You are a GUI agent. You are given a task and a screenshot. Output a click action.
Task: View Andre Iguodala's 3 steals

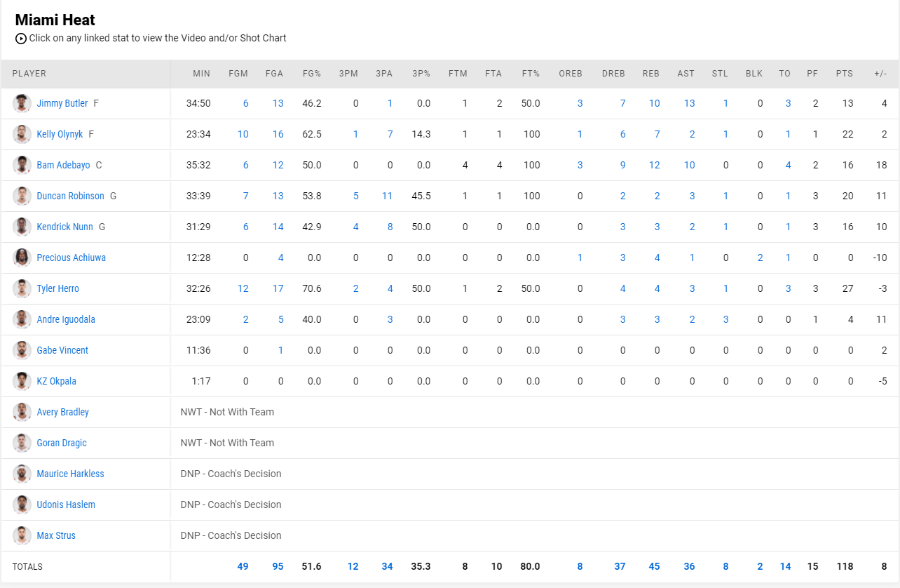click(x=726, y=319)
